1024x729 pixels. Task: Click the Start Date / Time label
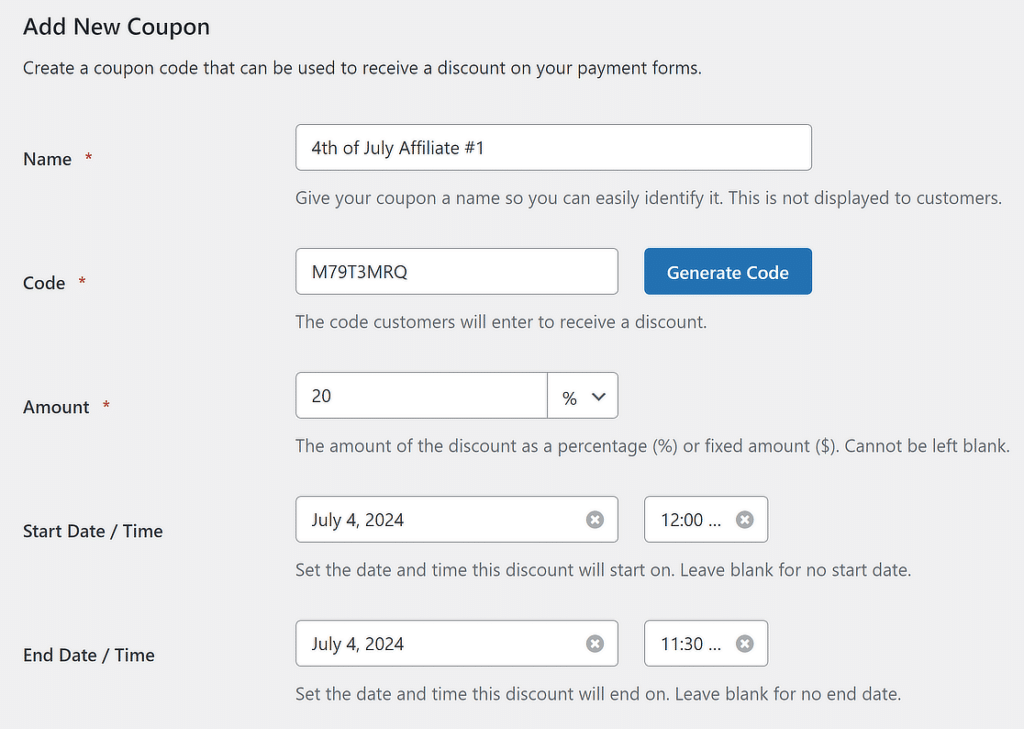(x=92, y=531)
